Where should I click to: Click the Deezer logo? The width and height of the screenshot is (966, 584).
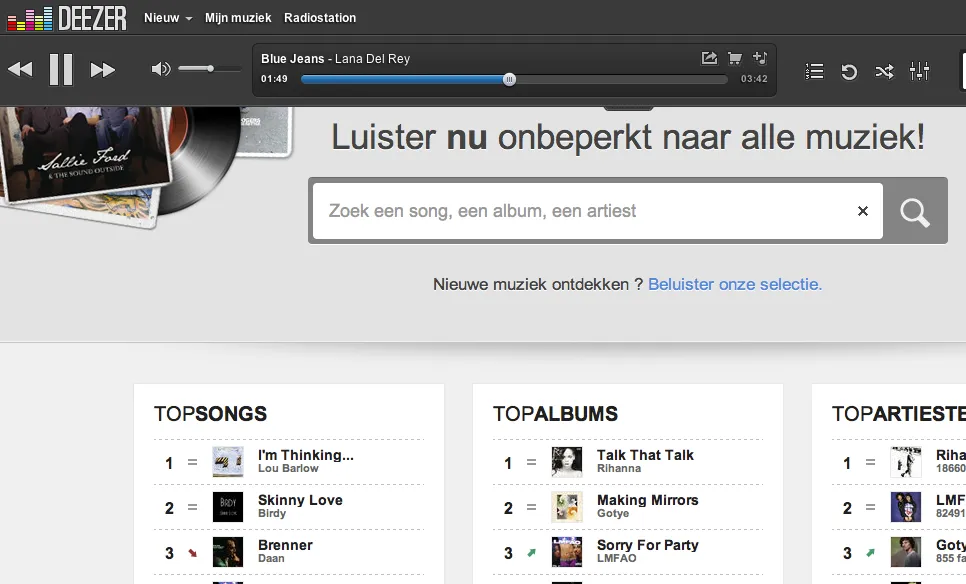(x=66, y=18)
